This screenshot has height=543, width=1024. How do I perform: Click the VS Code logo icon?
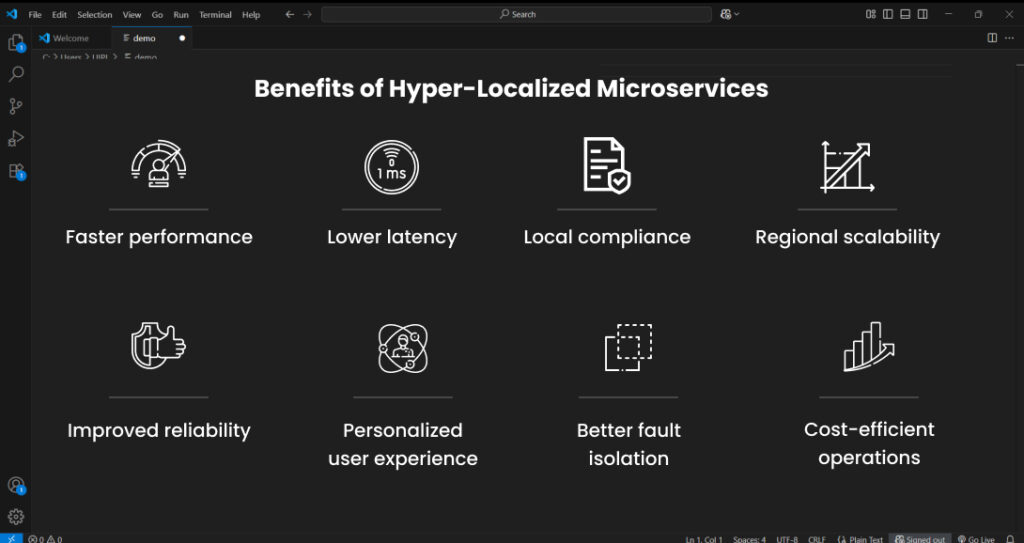tap(12, 14)
